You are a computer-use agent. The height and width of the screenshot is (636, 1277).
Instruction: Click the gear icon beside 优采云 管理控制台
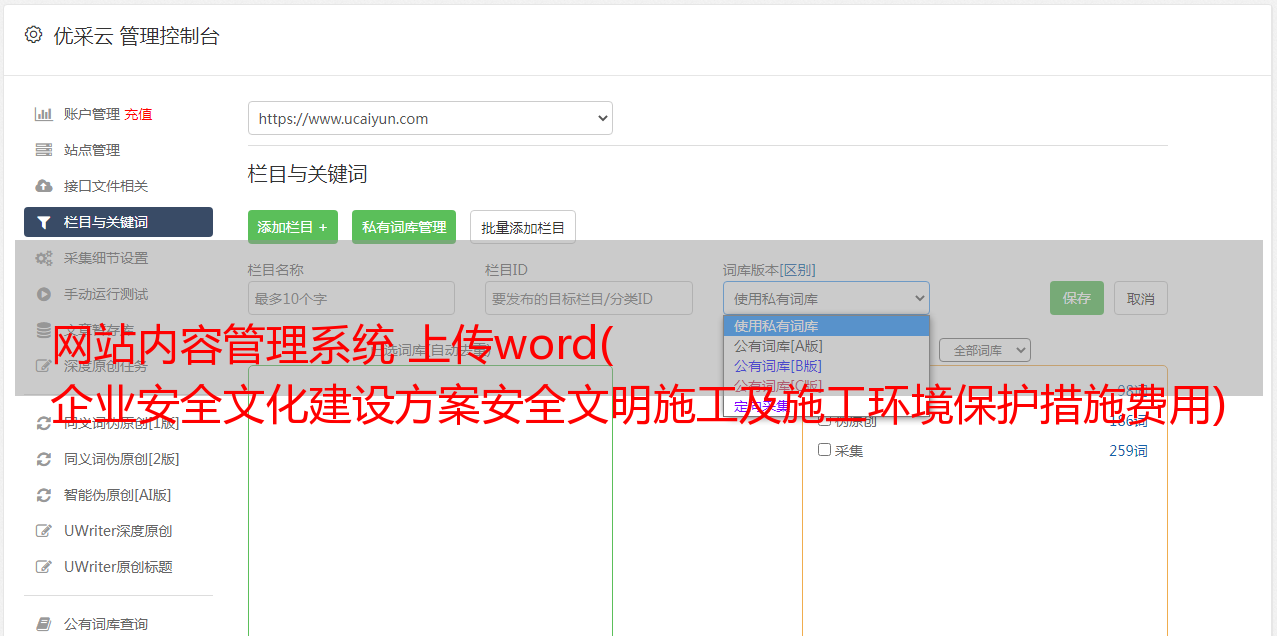click(33, 35)
